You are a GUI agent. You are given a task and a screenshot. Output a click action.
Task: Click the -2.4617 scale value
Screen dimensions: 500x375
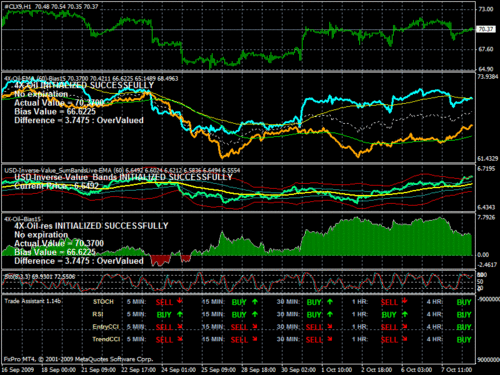coord(487,265)
